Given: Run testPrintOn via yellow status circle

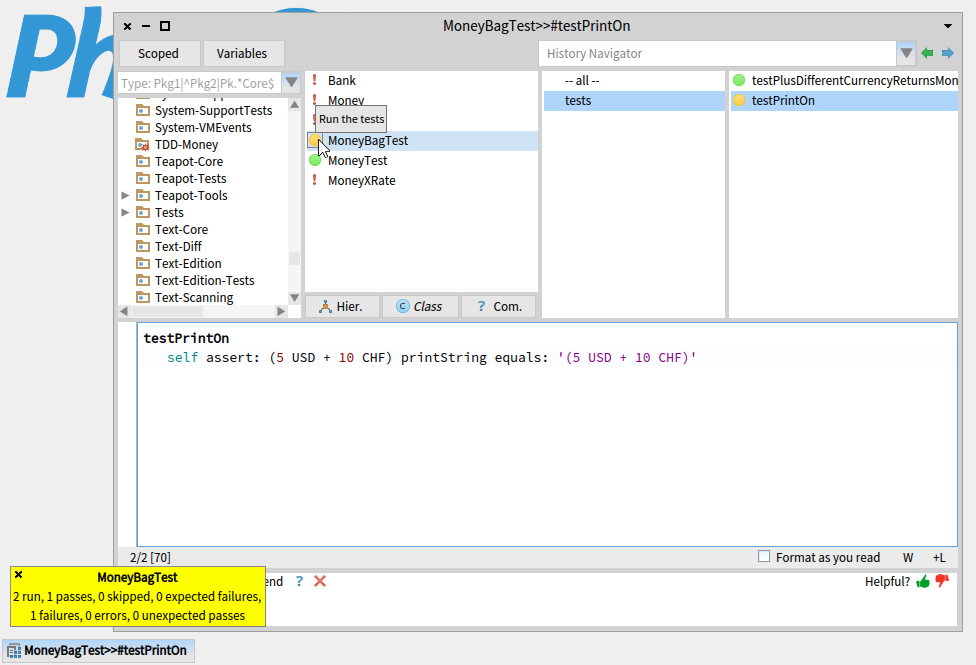Looking at the screenshot, I should (739, 100).
